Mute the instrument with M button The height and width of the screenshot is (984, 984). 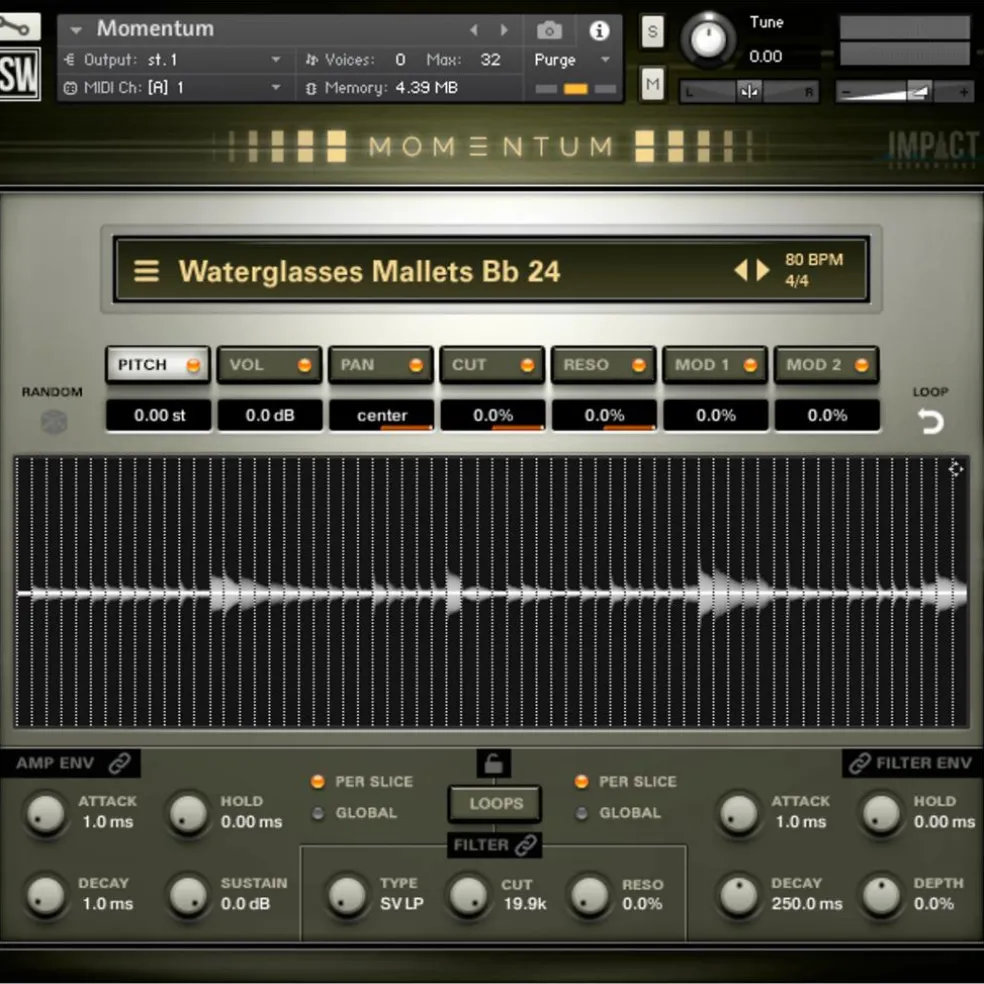click(x=653, y=83)
